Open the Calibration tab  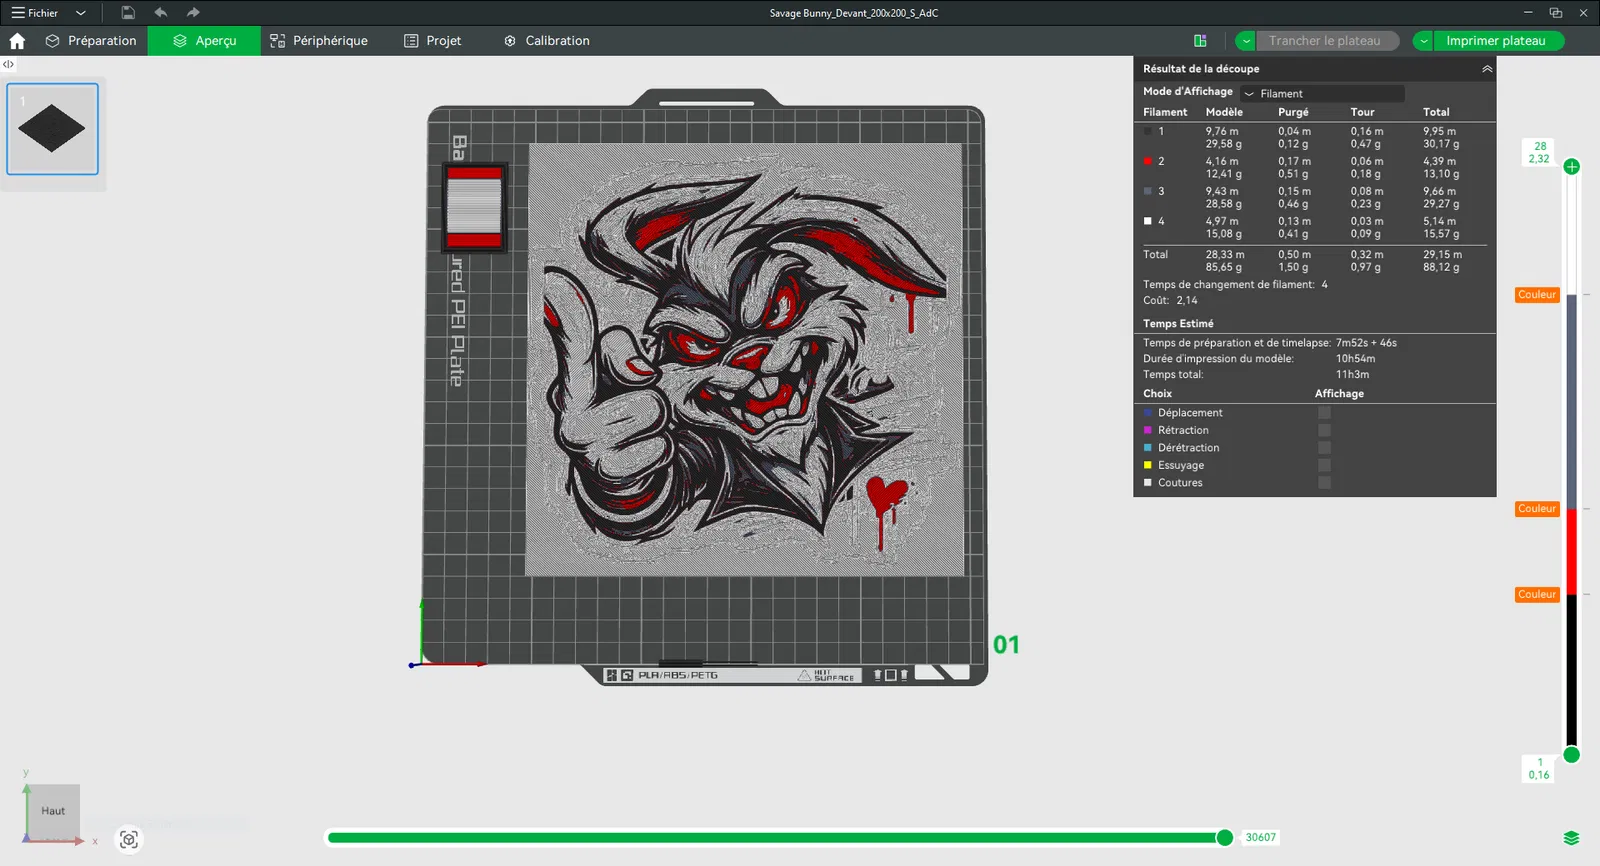[x=547, y=41]
